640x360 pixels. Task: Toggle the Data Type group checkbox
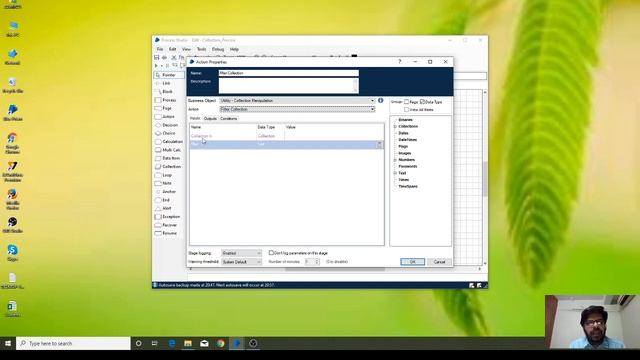(x=422, y=102)
